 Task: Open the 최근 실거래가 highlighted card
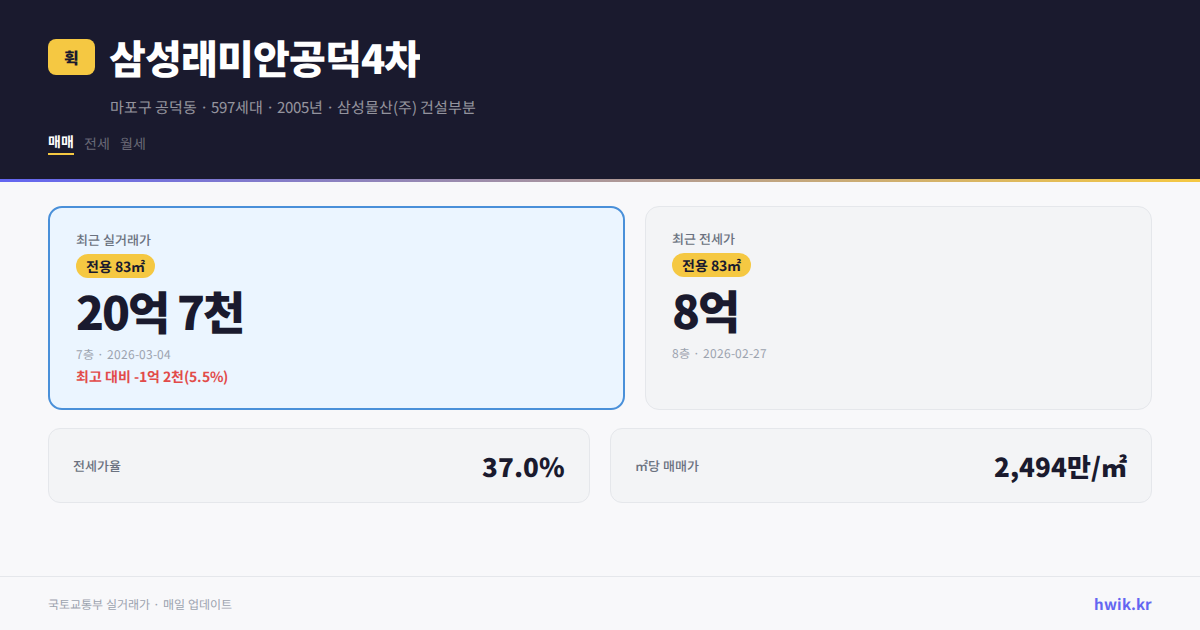tap(335, 305)
